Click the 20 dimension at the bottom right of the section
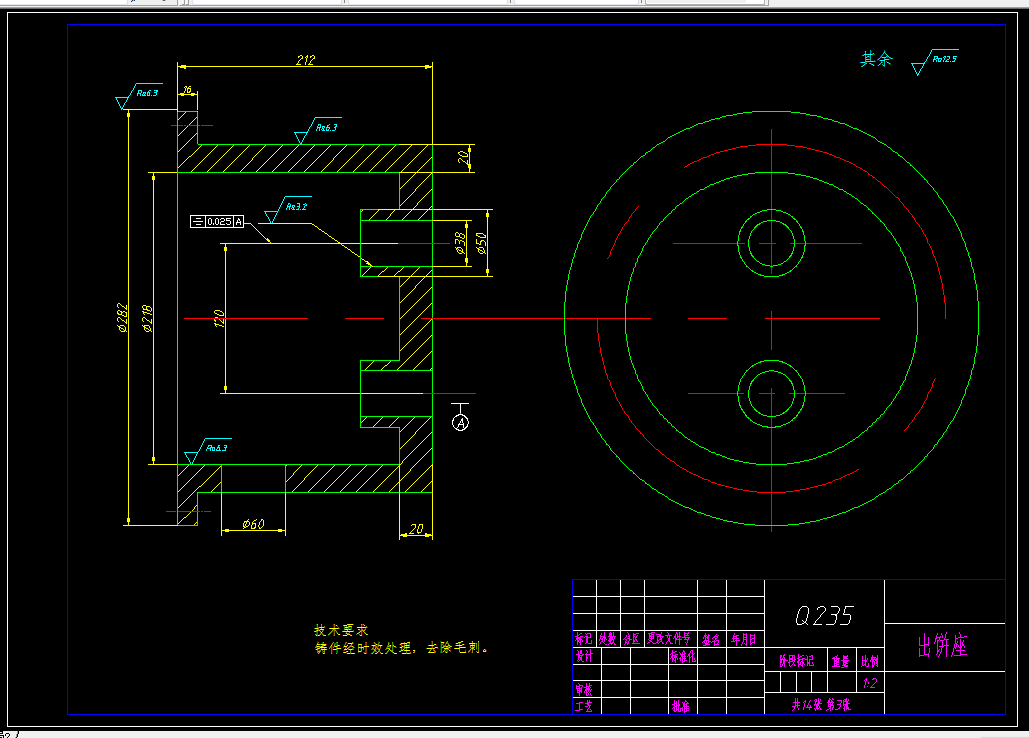This screenshot has height=738, width=1029. click(x=417, y=529)
